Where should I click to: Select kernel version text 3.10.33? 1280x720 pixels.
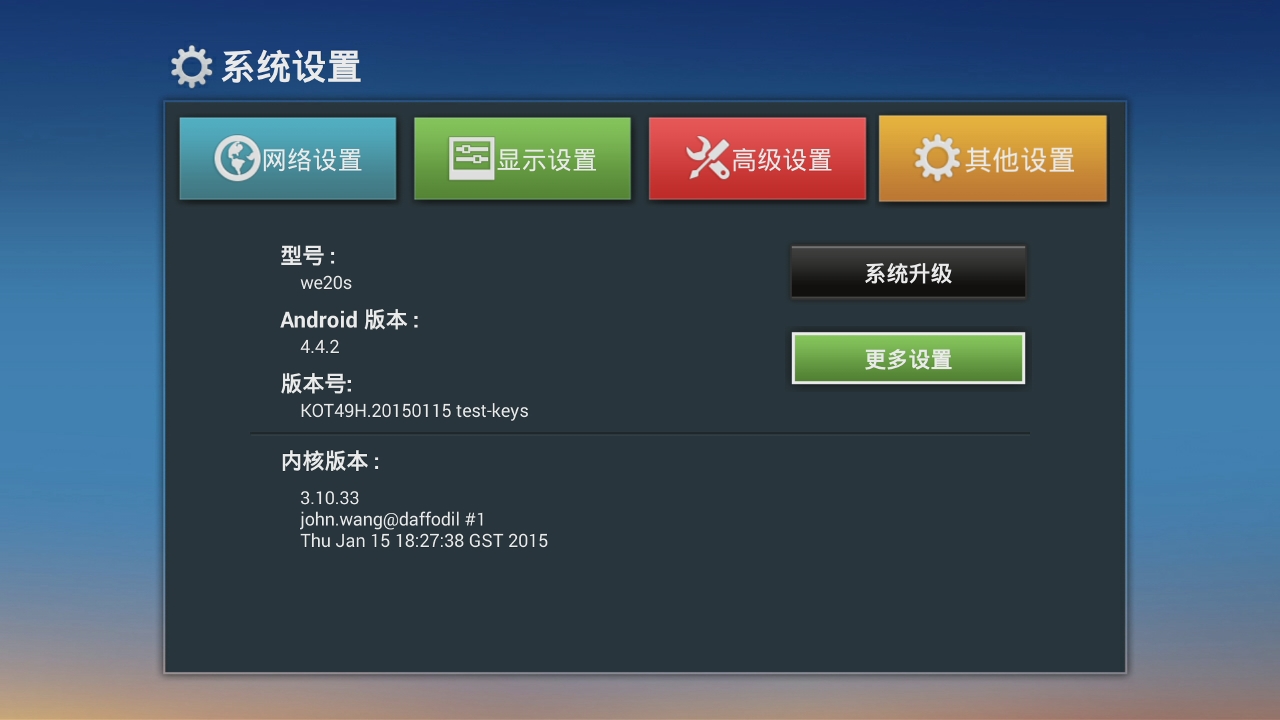tap(329, 498)
